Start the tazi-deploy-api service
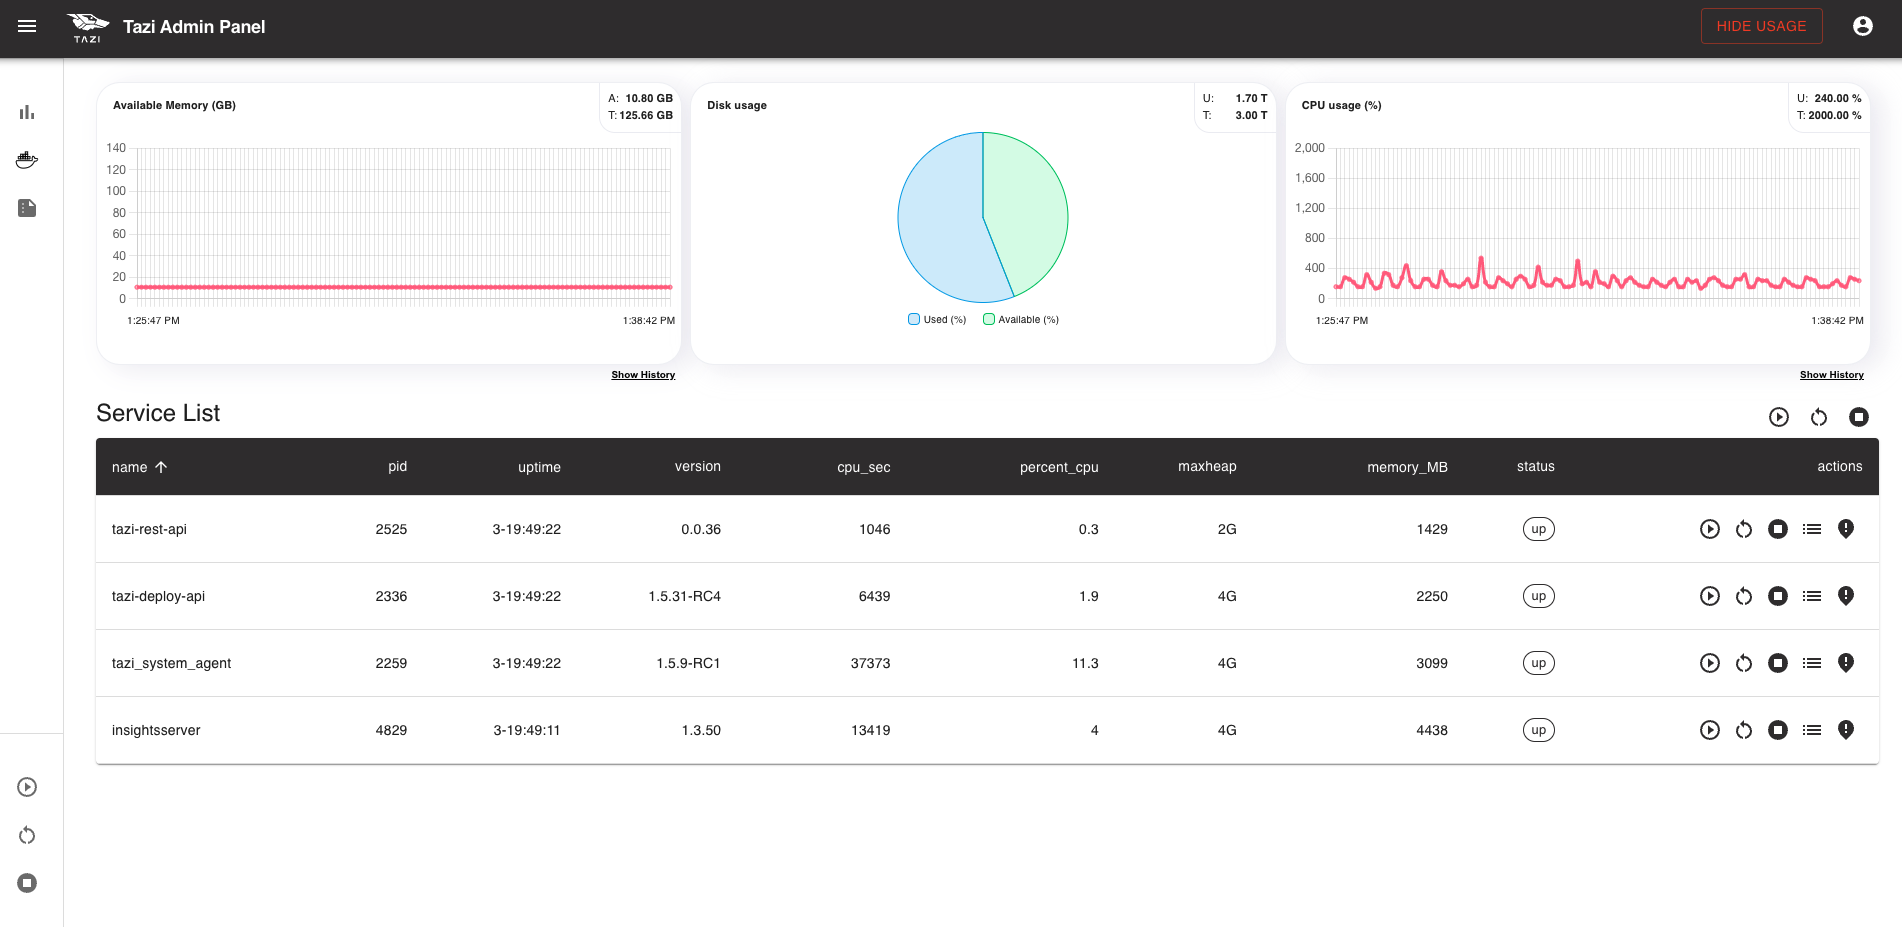The image size is (1902, 927). point(1710,596)
